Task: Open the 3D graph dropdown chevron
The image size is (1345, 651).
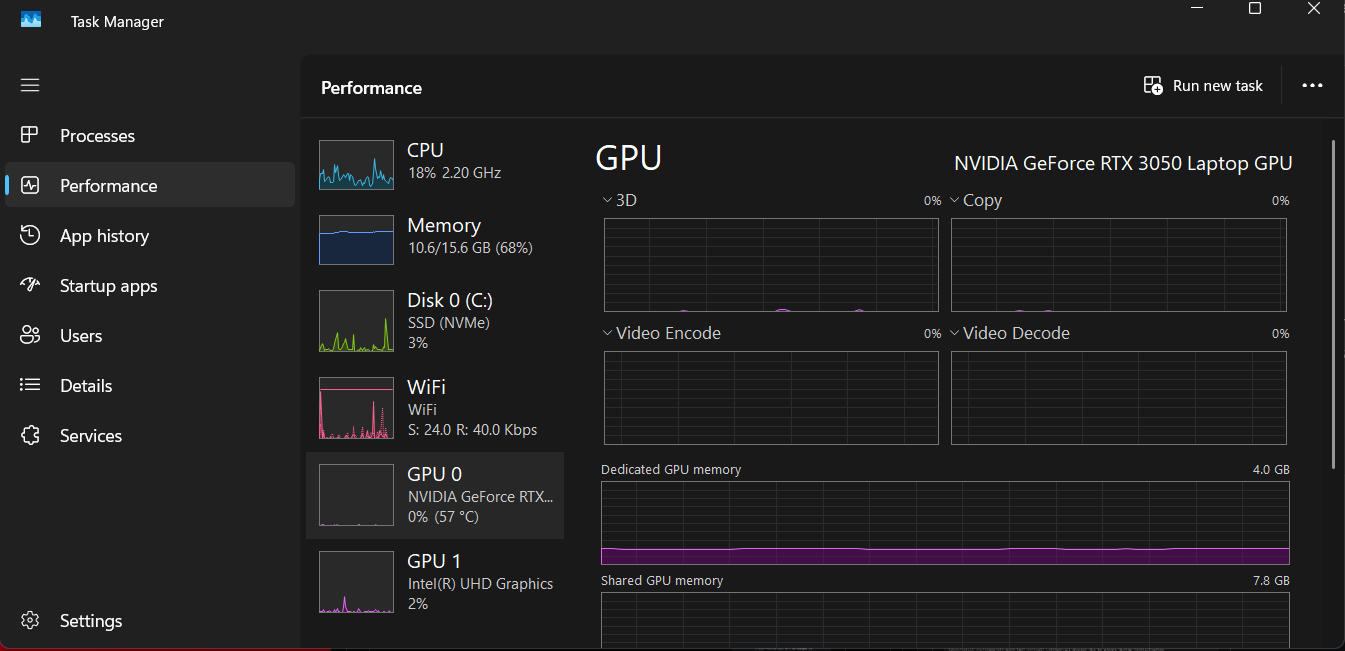Action: 608,200
